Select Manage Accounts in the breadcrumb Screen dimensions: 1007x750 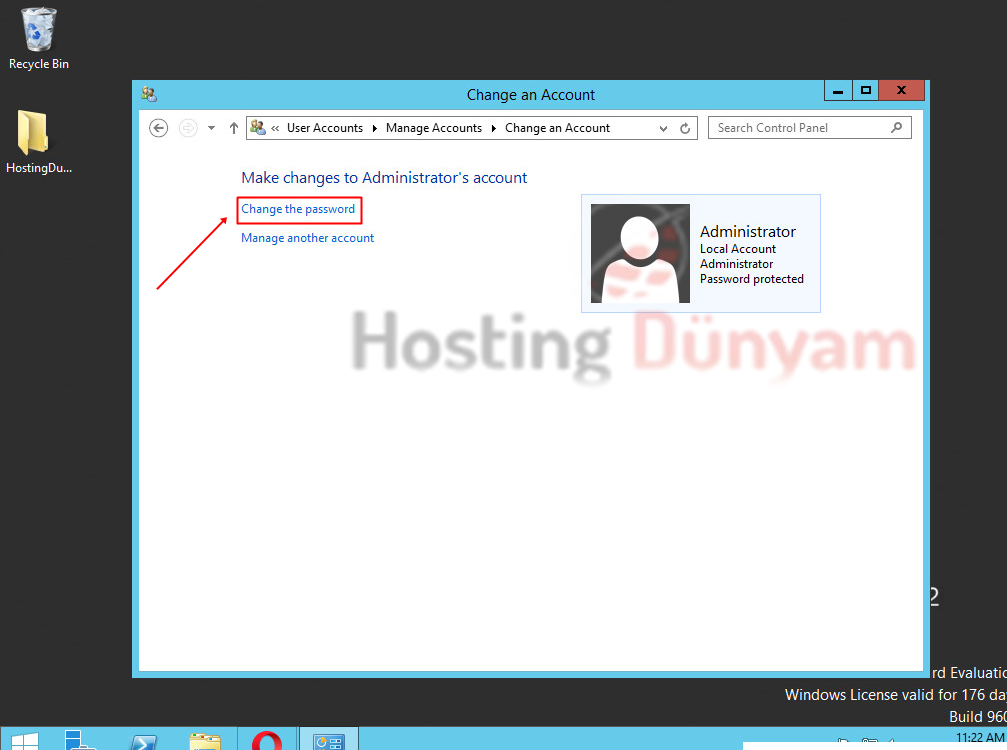coord(433,128)
